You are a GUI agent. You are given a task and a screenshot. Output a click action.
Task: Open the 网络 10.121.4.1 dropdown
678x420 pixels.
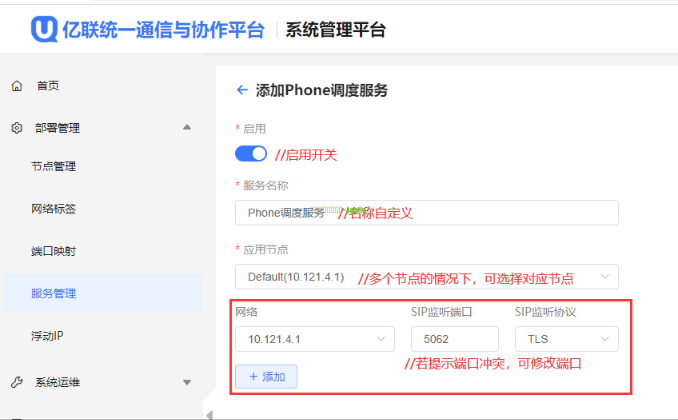click(313, 340)
